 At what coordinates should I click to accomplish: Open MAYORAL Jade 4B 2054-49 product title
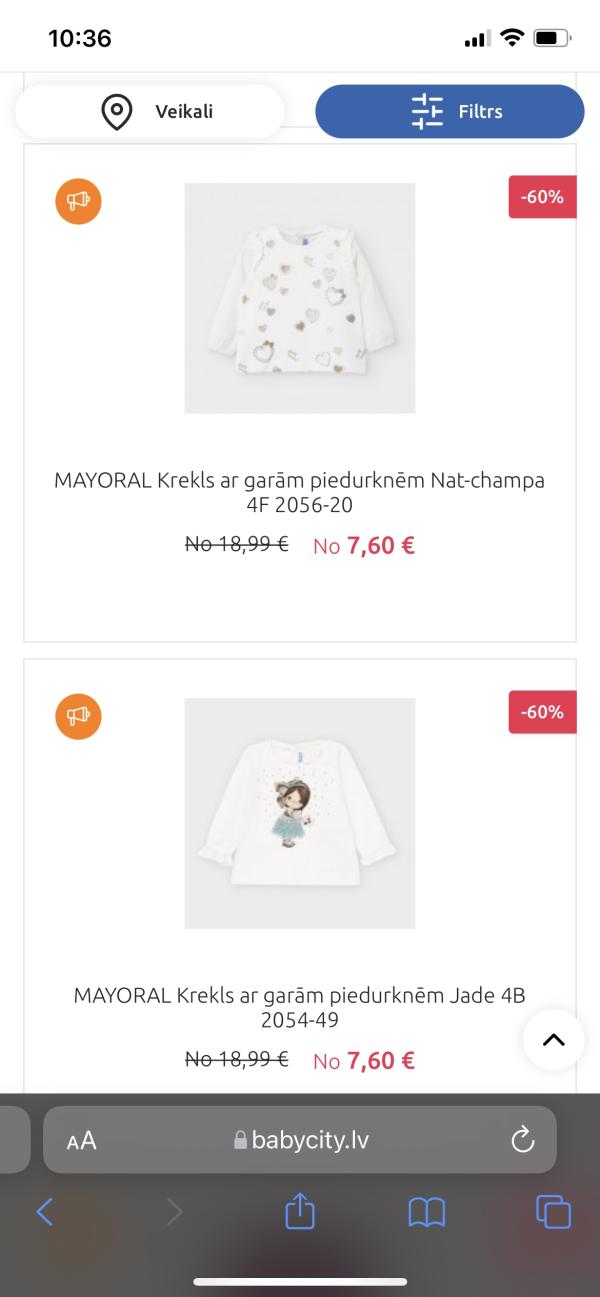click(300, 1007)
